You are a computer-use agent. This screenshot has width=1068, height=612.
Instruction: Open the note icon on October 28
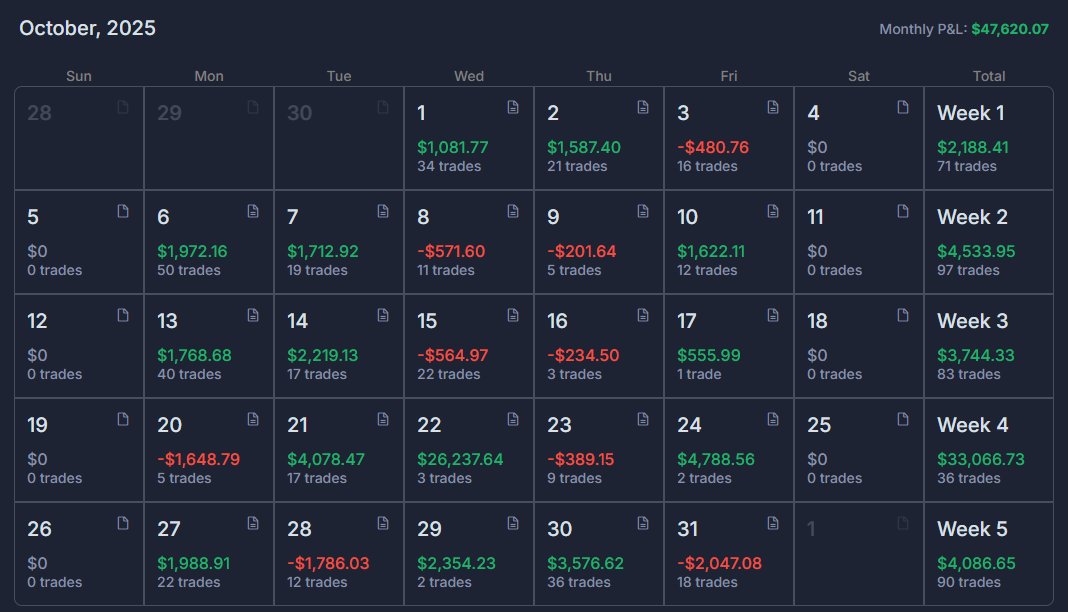383,524
